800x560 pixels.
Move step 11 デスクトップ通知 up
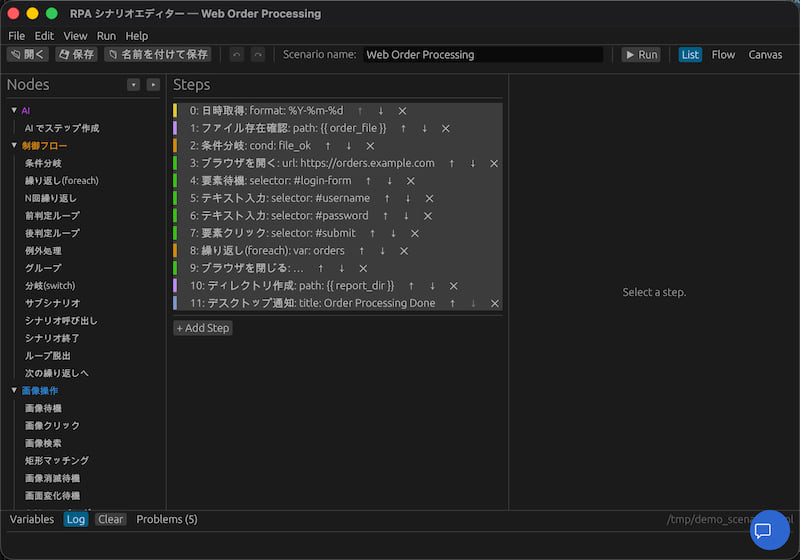coord(452,303)
